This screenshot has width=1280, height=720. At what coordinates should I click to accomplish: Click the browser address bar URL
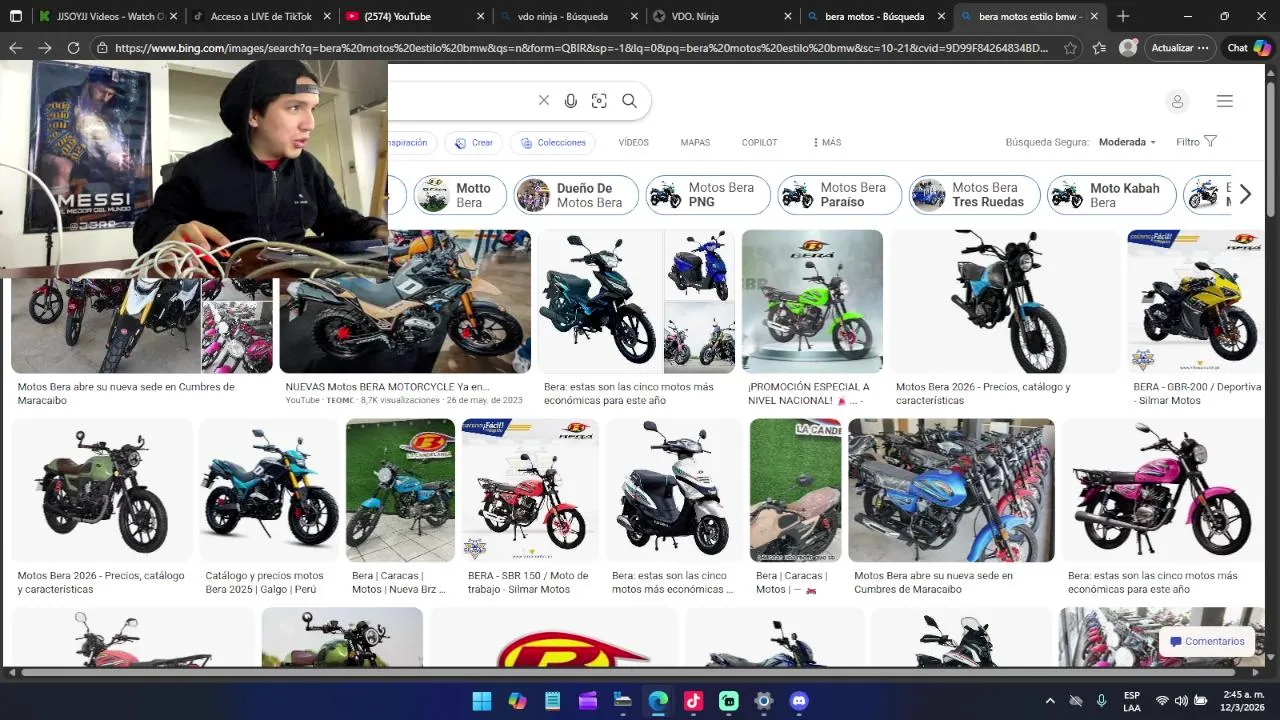580,48
